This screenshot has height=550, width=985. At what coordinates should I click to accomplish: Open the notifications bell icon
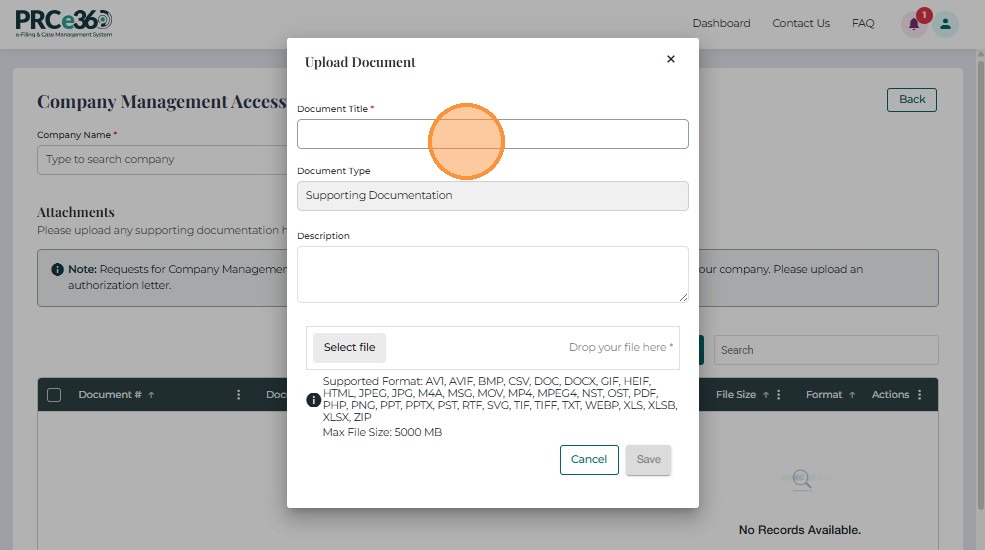point(914,24)
